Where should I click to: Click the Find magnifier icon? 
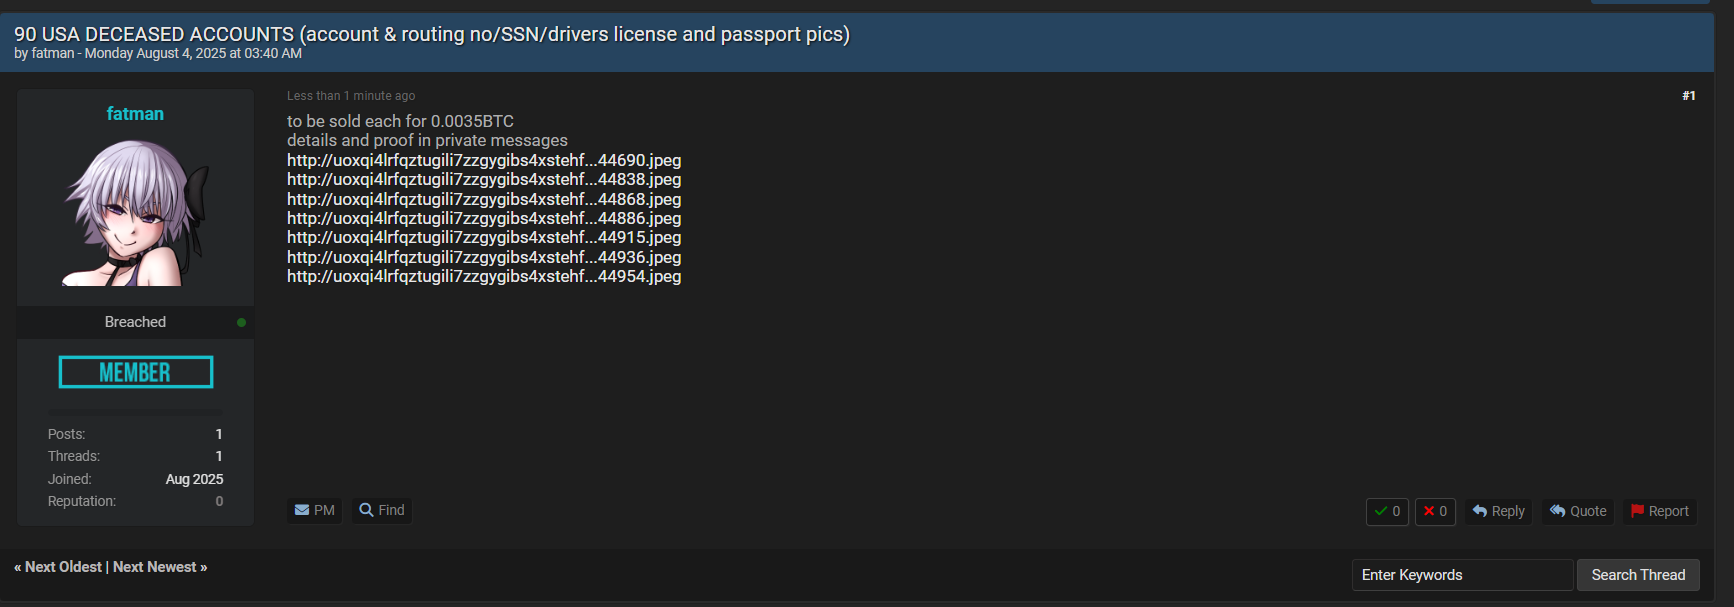366,510
